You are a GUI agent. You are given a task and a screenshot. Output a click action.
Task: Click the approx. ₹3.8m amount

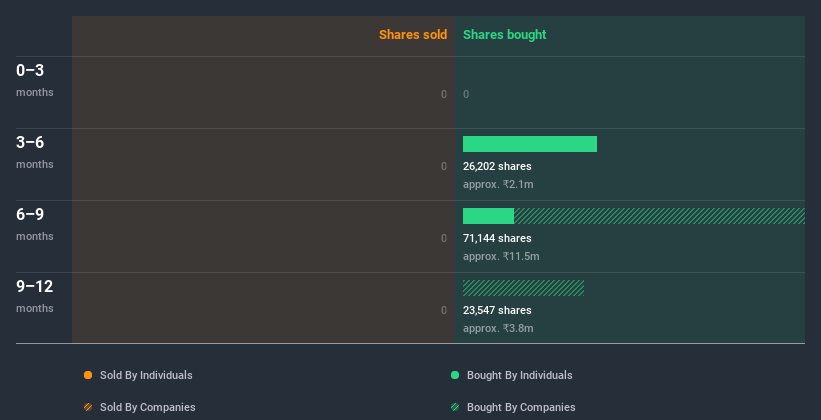[x=498, y=328]
